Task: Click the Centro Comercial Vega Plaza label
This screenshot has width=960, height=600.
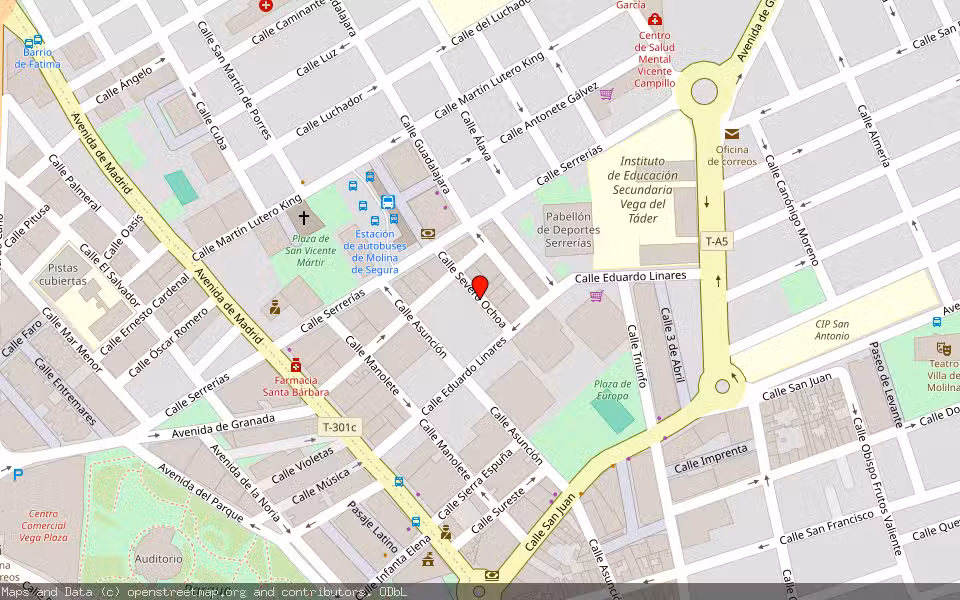Action: tap(43, 526)
